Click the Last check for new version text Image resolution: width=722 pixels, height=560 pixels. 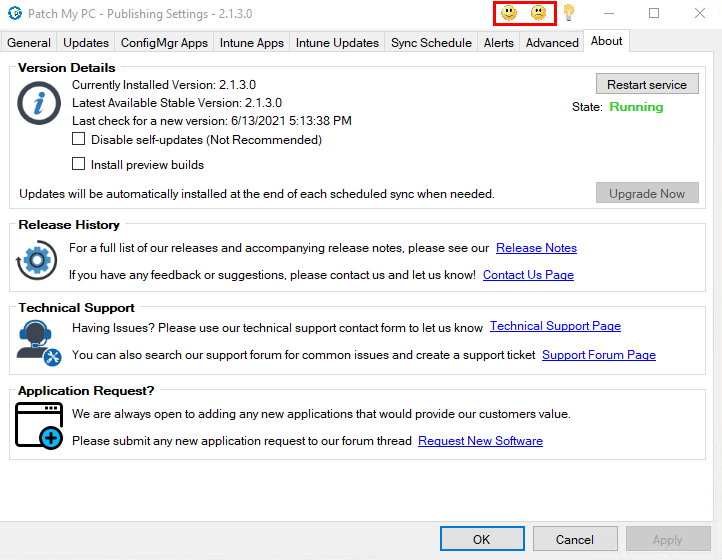pyautogui.click(x=212, y=121)
